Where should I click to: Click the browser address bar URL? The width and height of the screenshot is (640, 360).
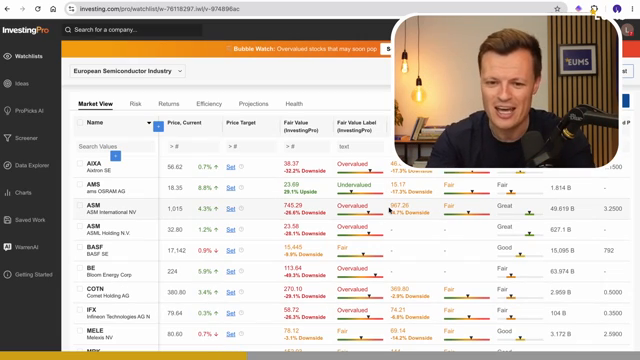coord(160,9)
